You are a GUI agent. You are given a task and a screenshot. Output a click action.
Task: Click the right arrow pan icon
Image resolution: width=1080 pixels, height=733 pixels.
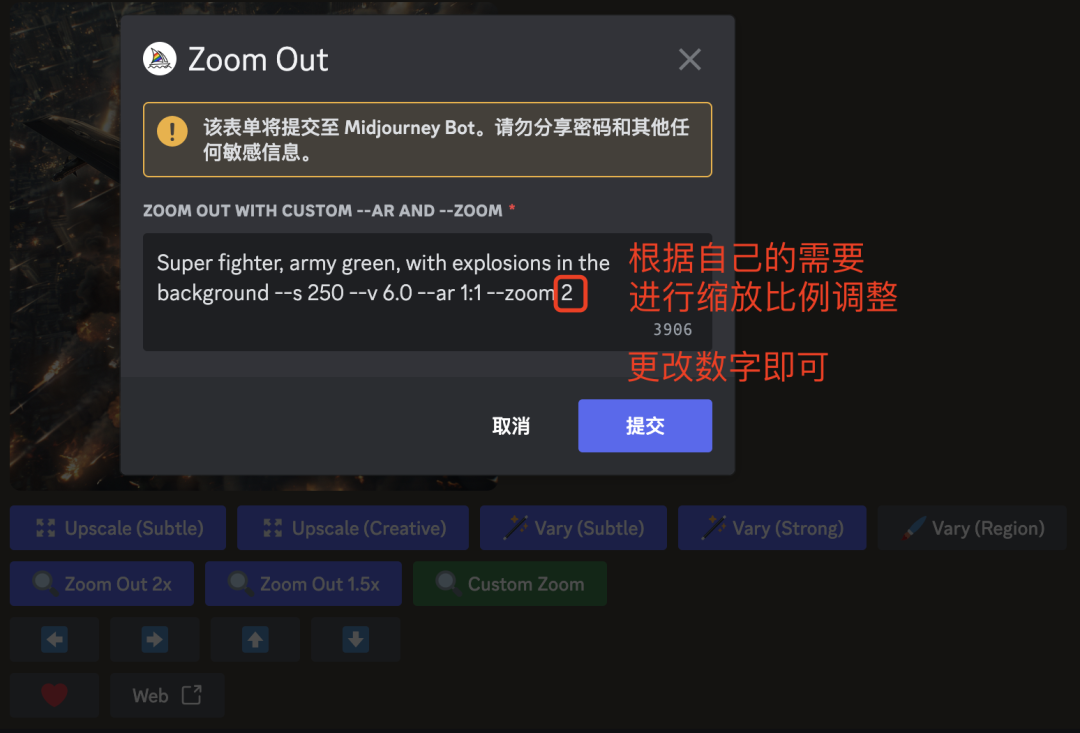pyautogui.click(x=155, y=639)
